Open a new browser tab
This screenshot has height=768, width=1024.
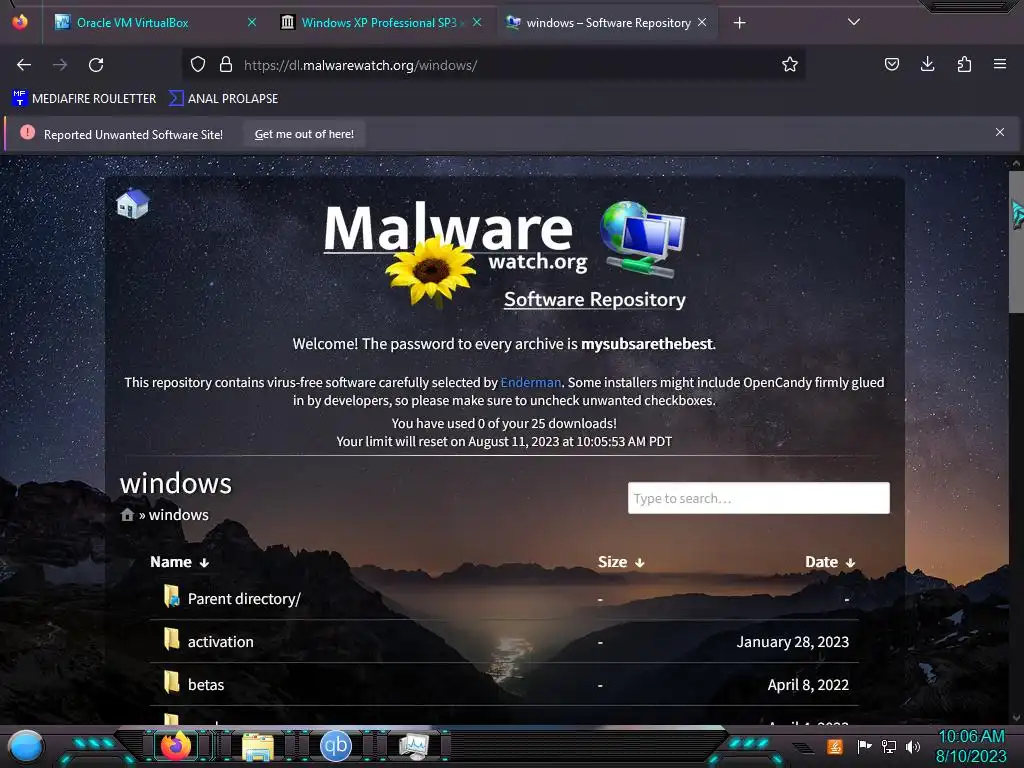pyautogui.click(x=739, y=23)
